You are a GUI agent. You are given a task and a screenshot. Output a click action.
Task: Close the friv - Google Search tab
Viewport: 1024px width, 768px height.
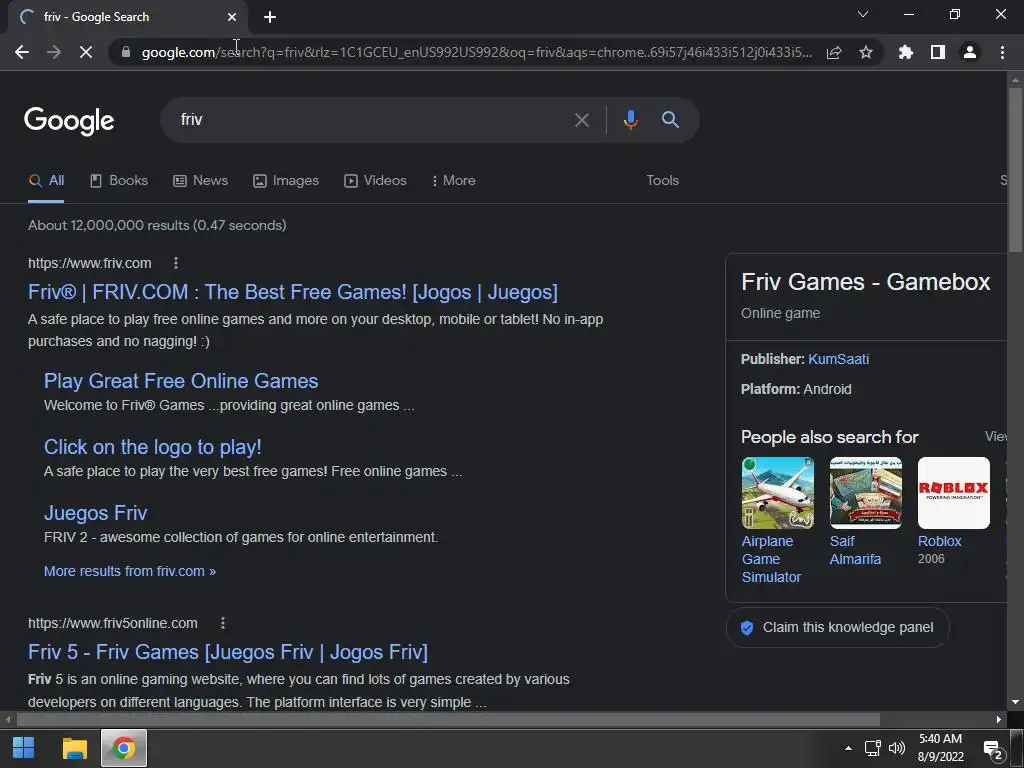point(232,17)
